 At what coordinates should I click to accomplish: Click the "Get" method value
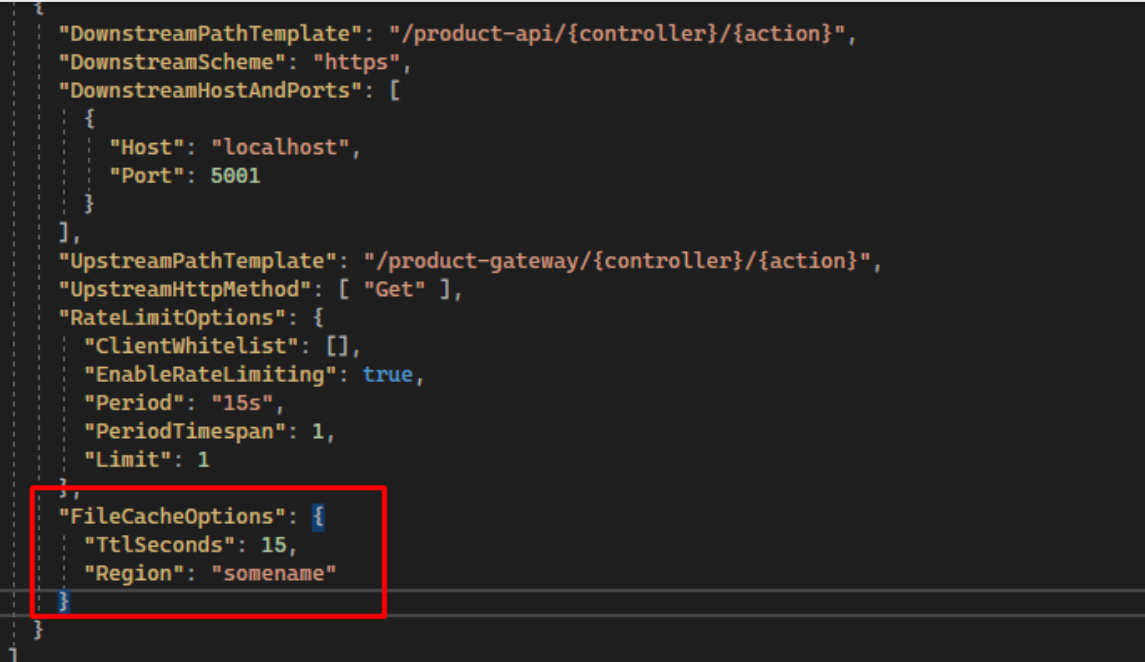coord(394,290)
